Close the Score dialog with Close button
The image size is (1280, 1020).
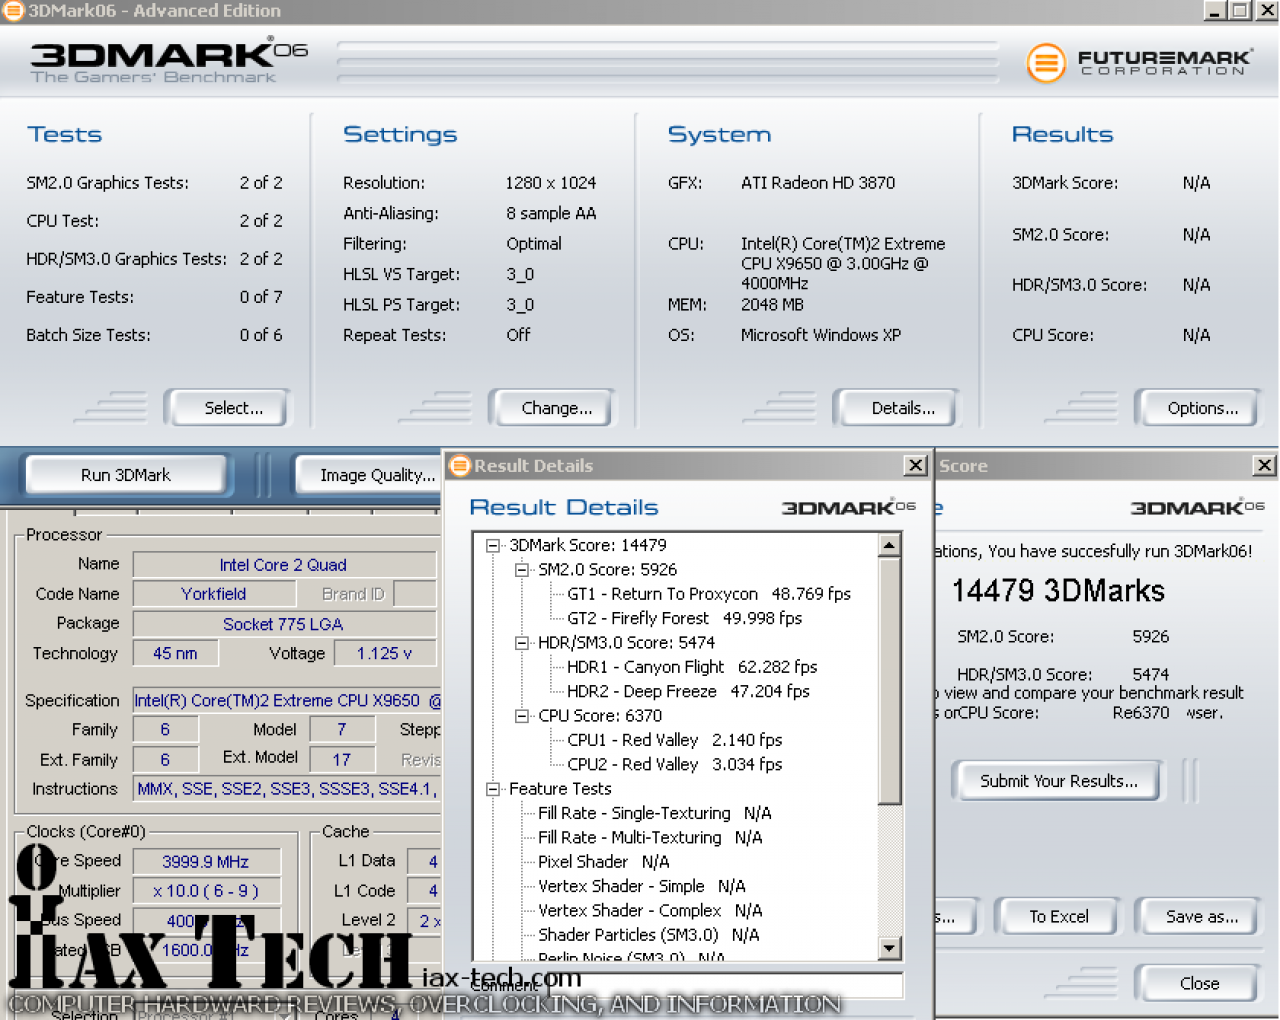pyautogui.click(x=1199, y=983)
